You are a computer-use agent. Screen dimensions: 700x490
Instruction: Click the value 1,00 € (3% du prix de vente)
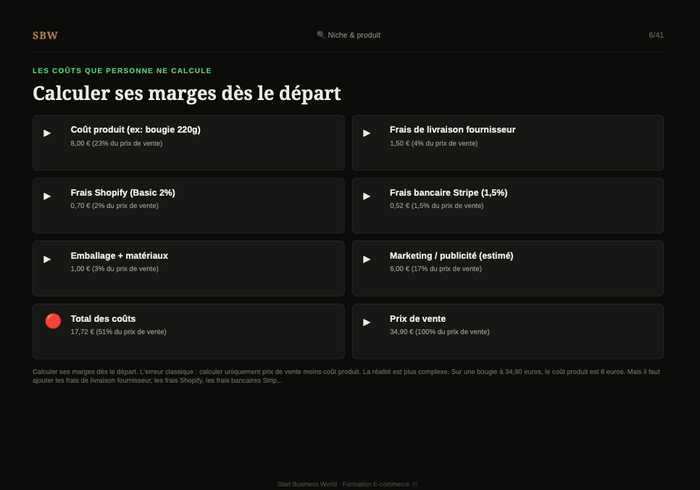click(114, 269)
